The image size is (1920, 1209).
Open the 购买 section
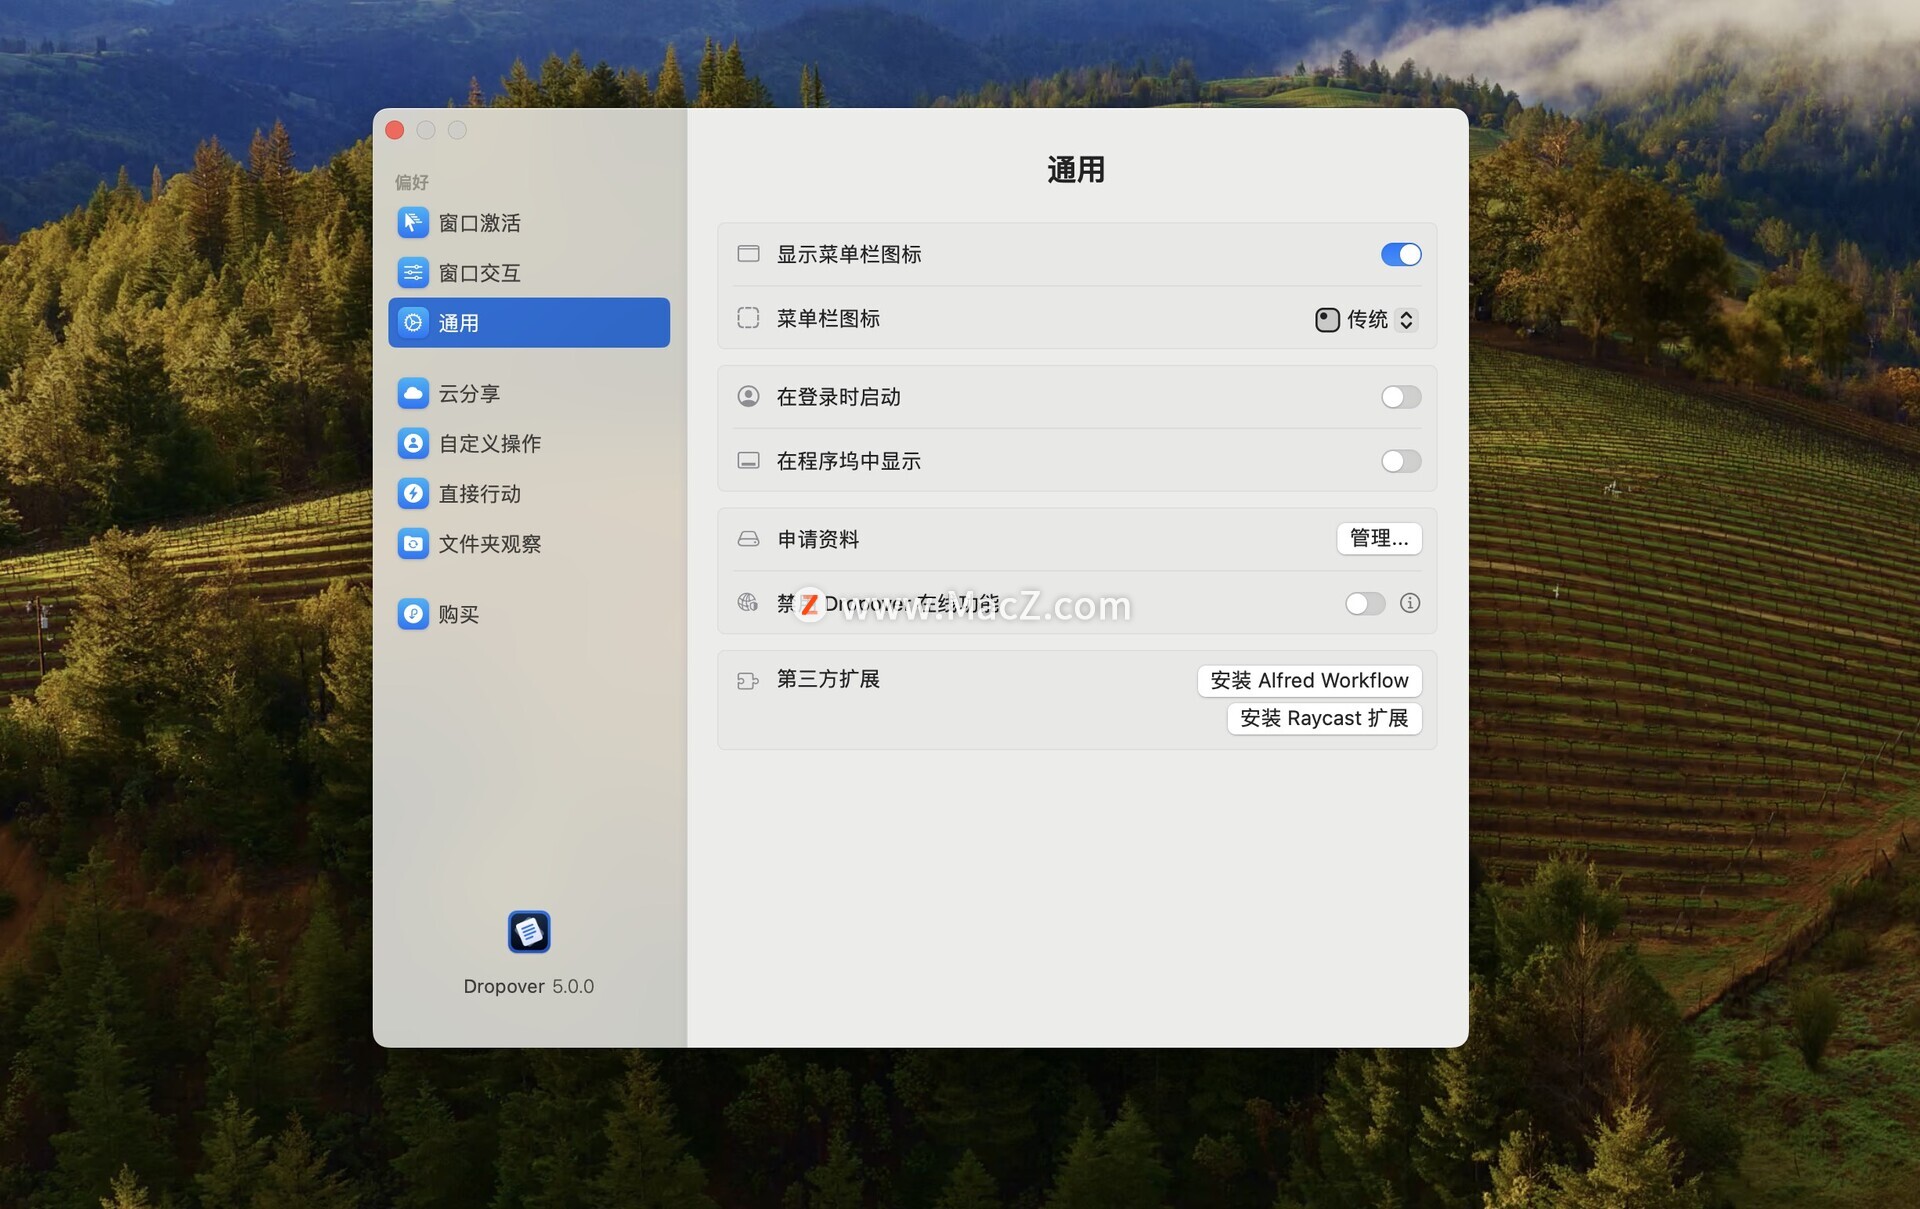point(529,613)
